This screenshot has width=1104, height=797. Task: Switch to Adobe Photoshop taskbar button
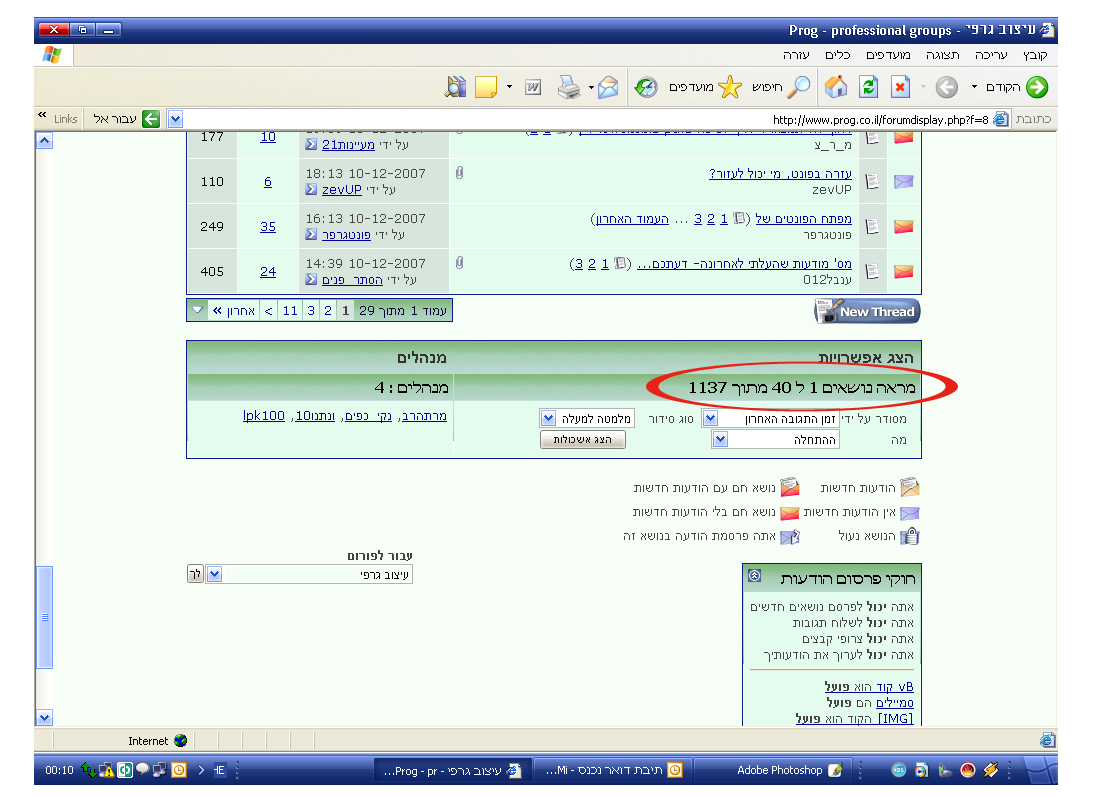coord(774,770)
